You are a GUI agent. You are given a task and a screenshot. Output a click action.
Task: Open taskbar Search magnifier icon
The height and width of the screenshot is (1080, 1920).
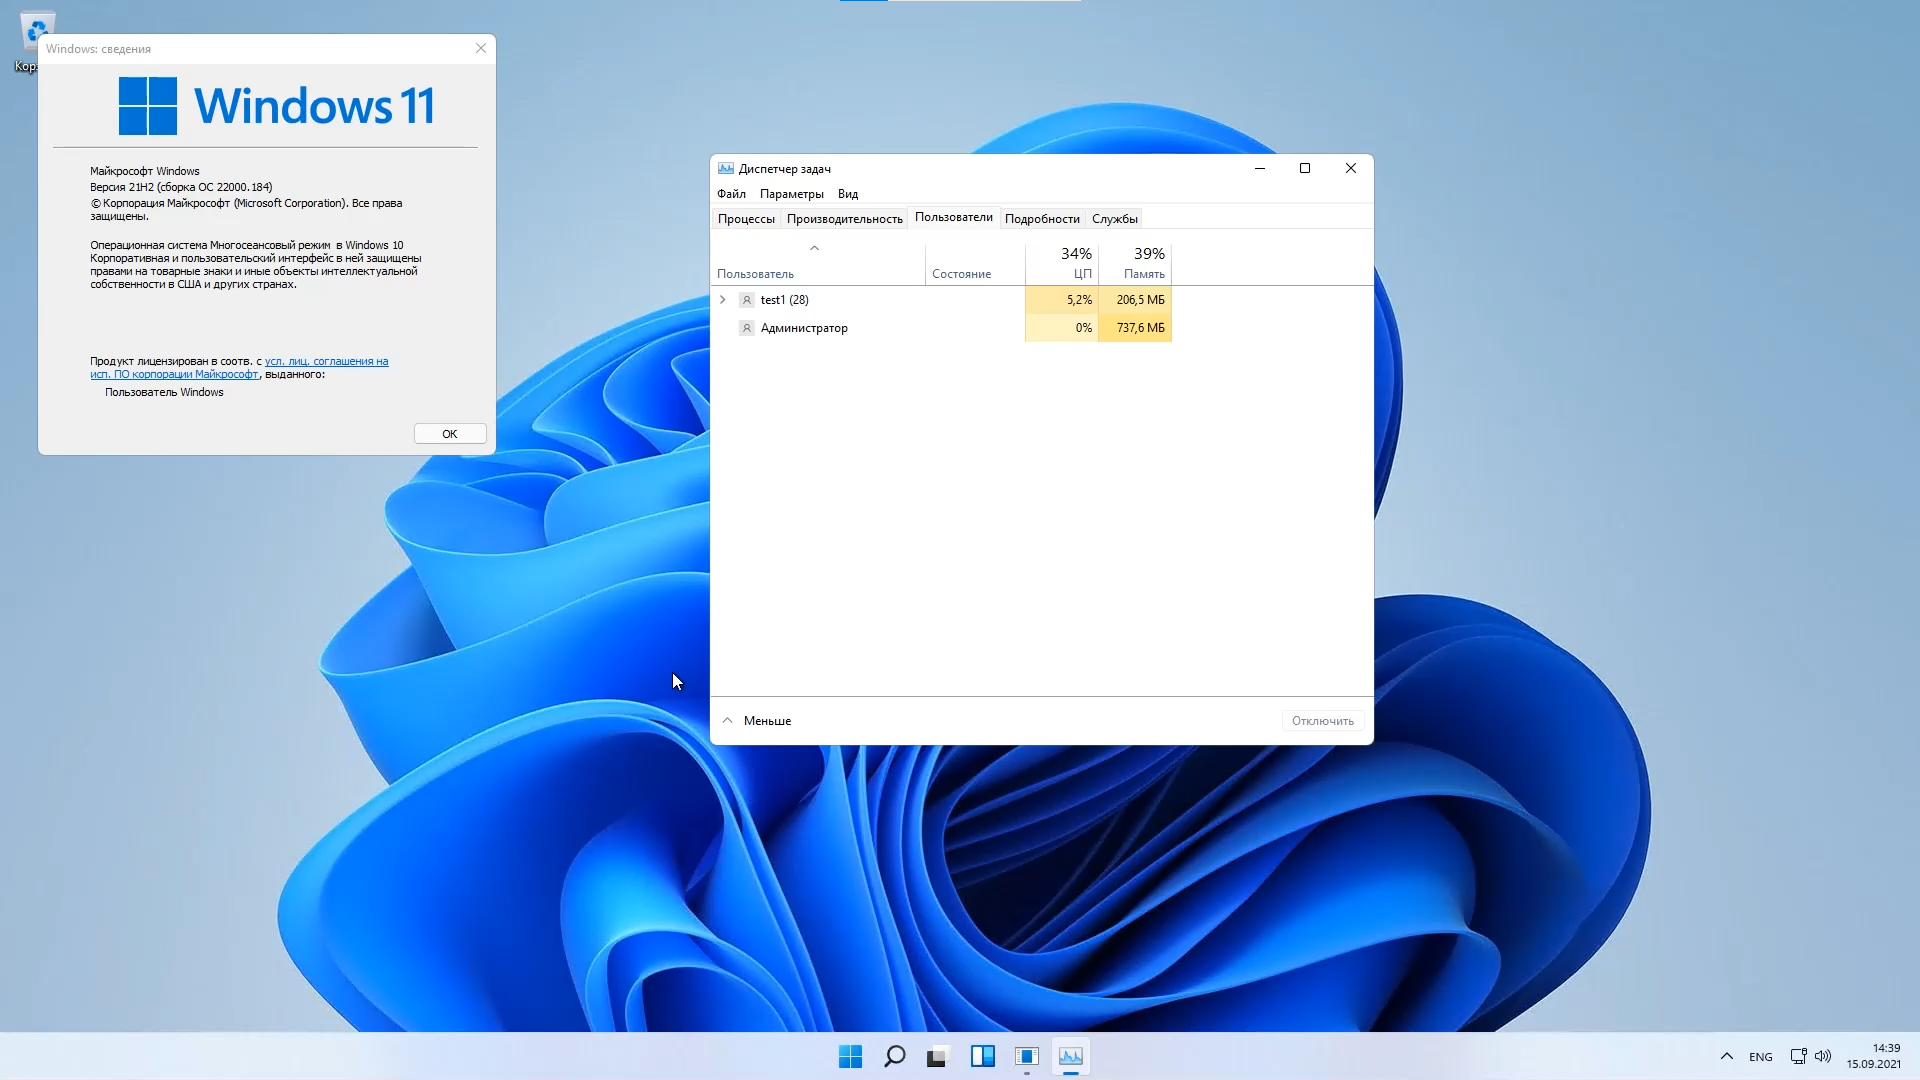894,1056
